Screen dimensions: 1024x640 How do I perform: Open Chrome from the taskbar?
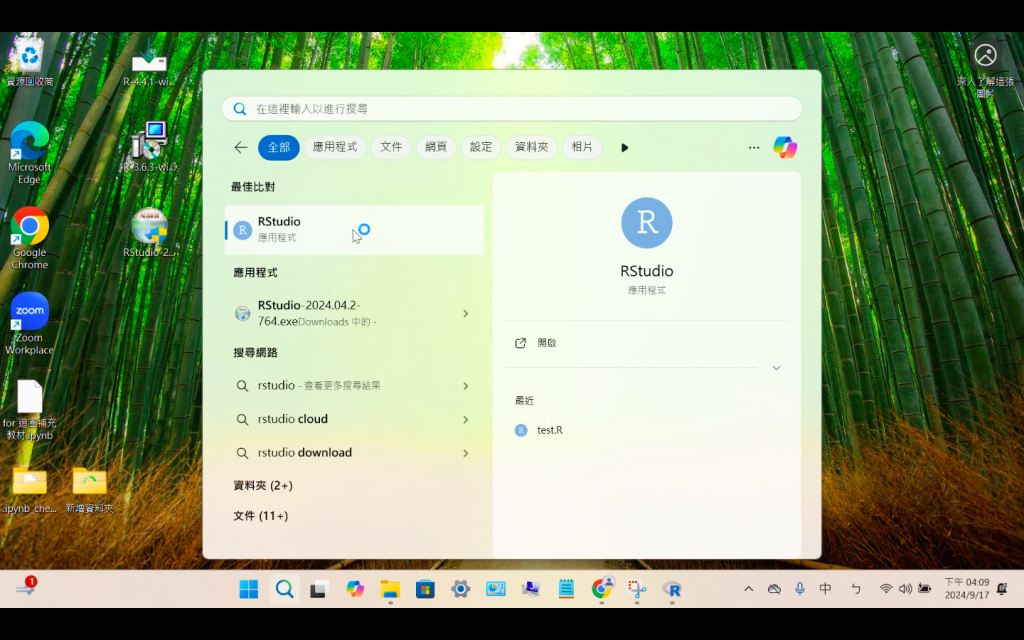[601, 589]
